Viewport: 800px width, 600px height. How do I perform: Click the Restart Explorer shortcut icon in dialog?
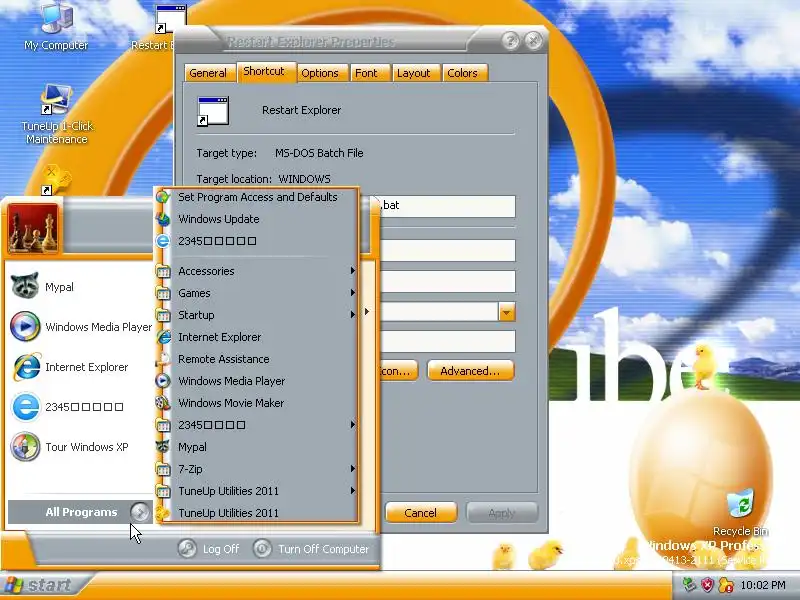(213, 111)
